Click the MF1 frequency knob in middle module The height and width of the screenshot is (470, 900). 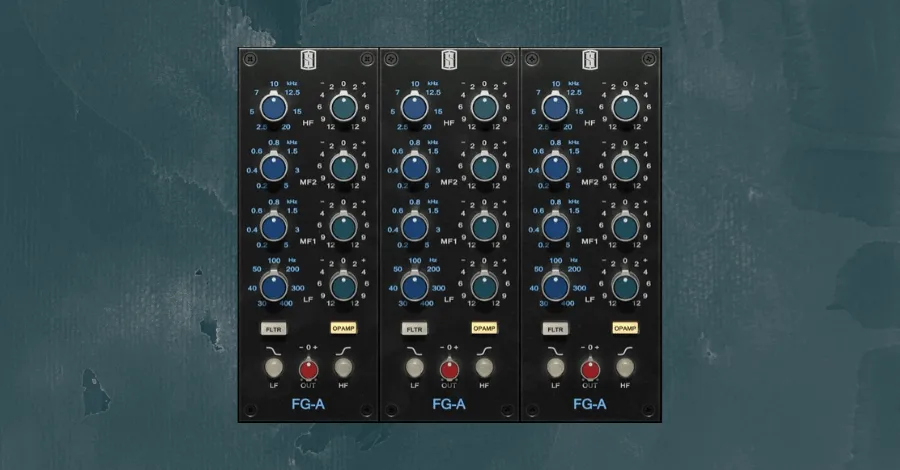point(414,227)
